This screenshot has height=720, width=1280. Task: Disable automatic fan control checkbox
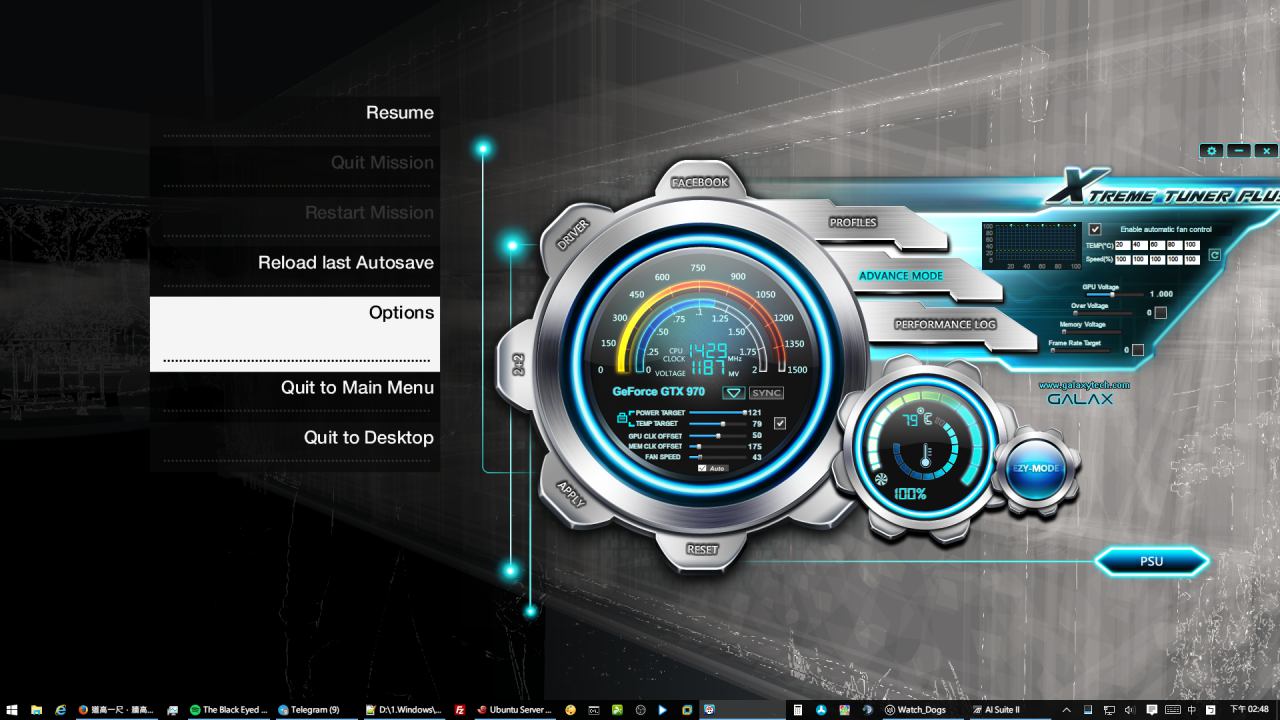[x=1095, y=229]
